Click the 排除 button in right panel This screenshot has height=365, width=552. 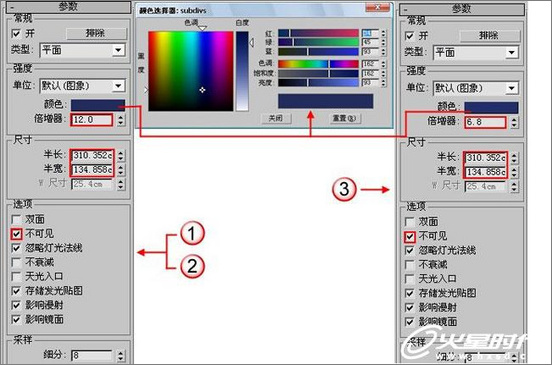[x=490, y=36]
